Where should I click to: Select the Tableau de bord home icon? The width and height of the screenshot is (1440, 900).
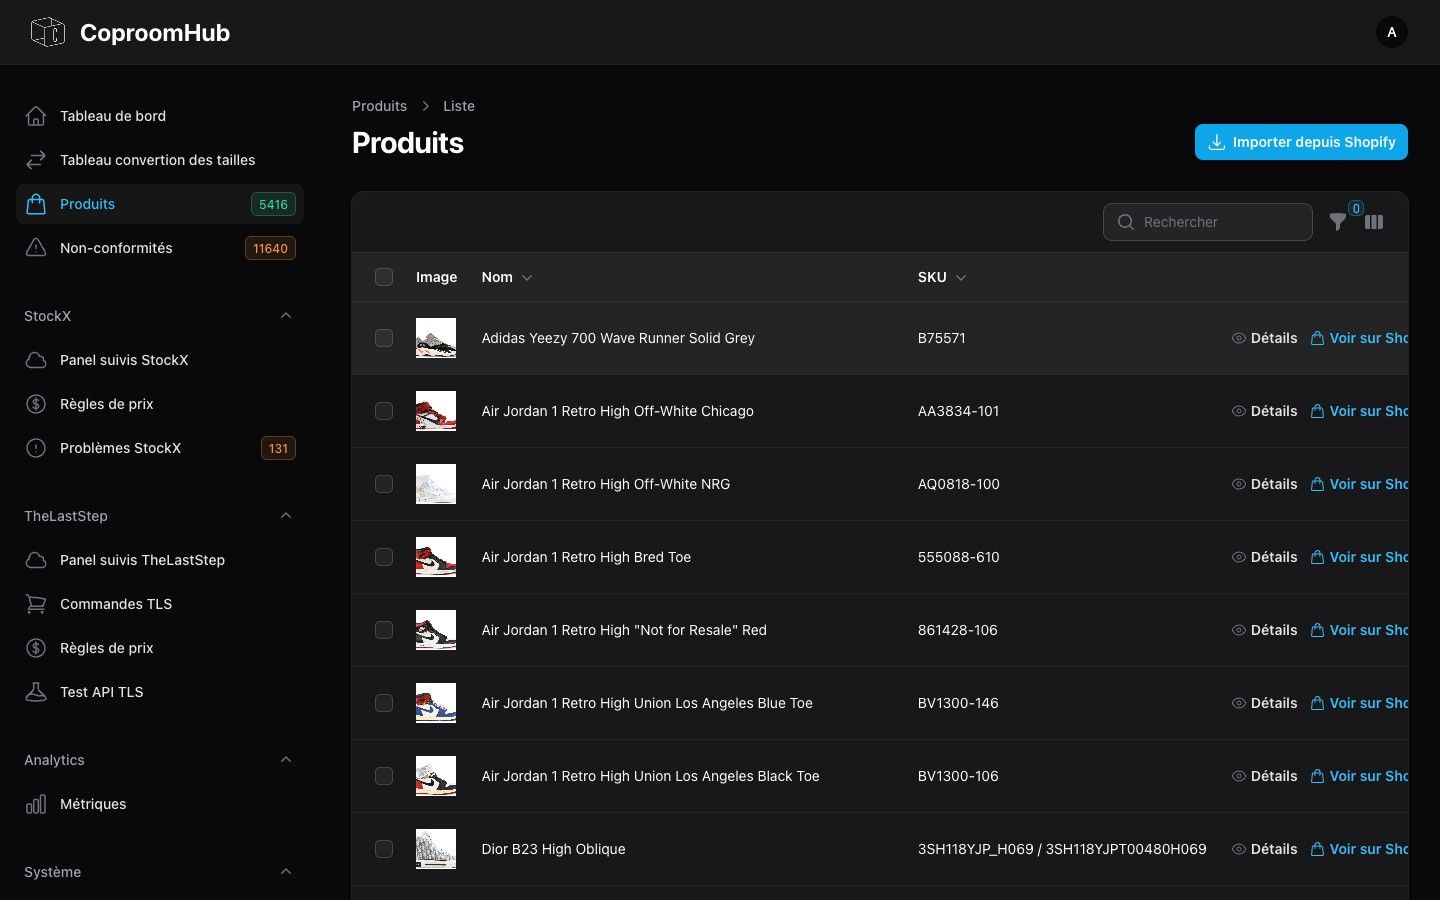[x=36, y=116]
